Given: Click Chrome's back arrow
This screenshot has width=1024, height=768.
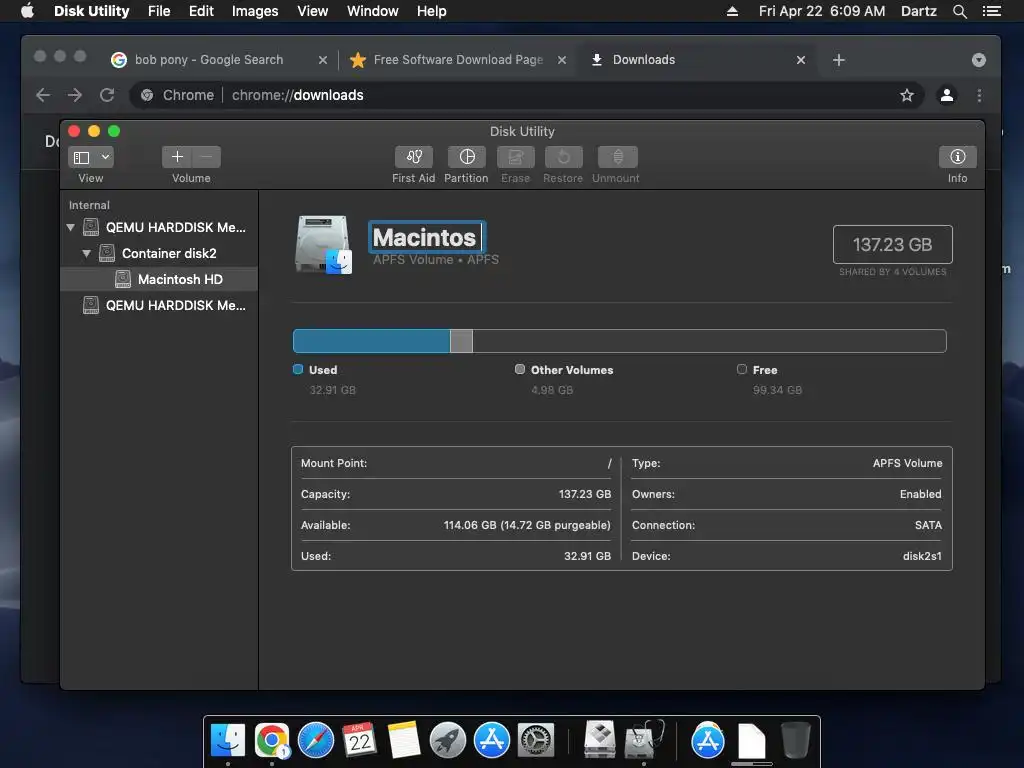Looking at the screenshot, I should (43, 95).
